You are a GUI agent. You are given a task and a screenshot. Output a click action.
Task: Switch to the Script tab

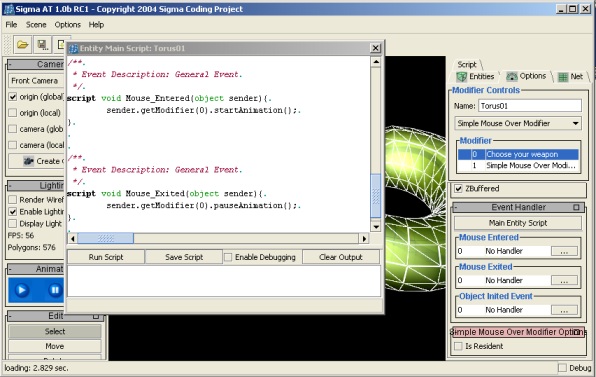(467, 65)
